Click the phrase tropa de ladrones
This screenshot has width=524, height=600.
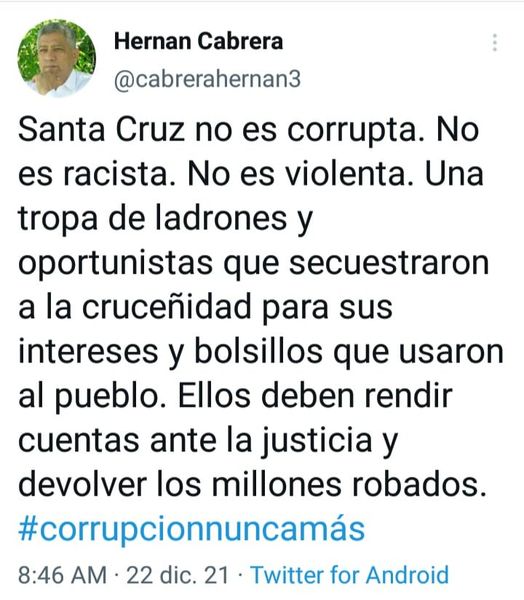pyautogui.click(x=153, y=219)
